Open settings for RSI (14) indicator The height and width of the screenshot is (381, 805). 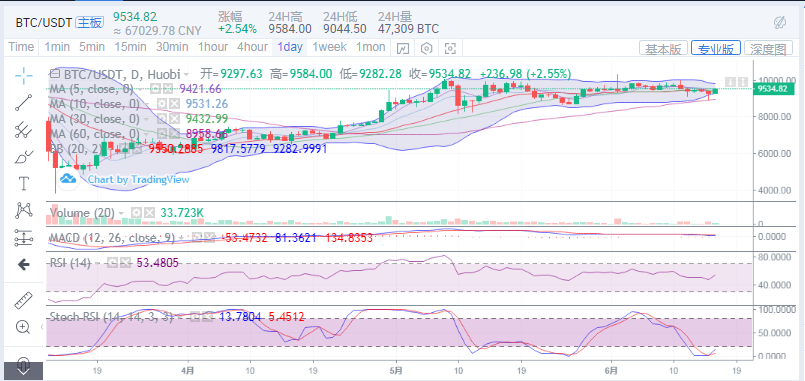tap(112, 263)
